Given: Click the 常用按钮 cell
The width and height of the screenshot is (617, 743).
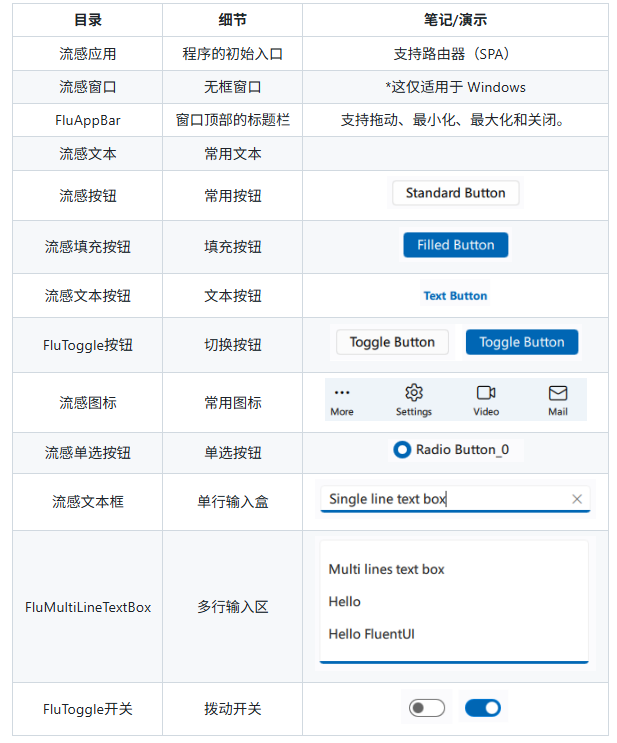Looking at the screenshot, I should pyautogui.click(x=232, y=195).
